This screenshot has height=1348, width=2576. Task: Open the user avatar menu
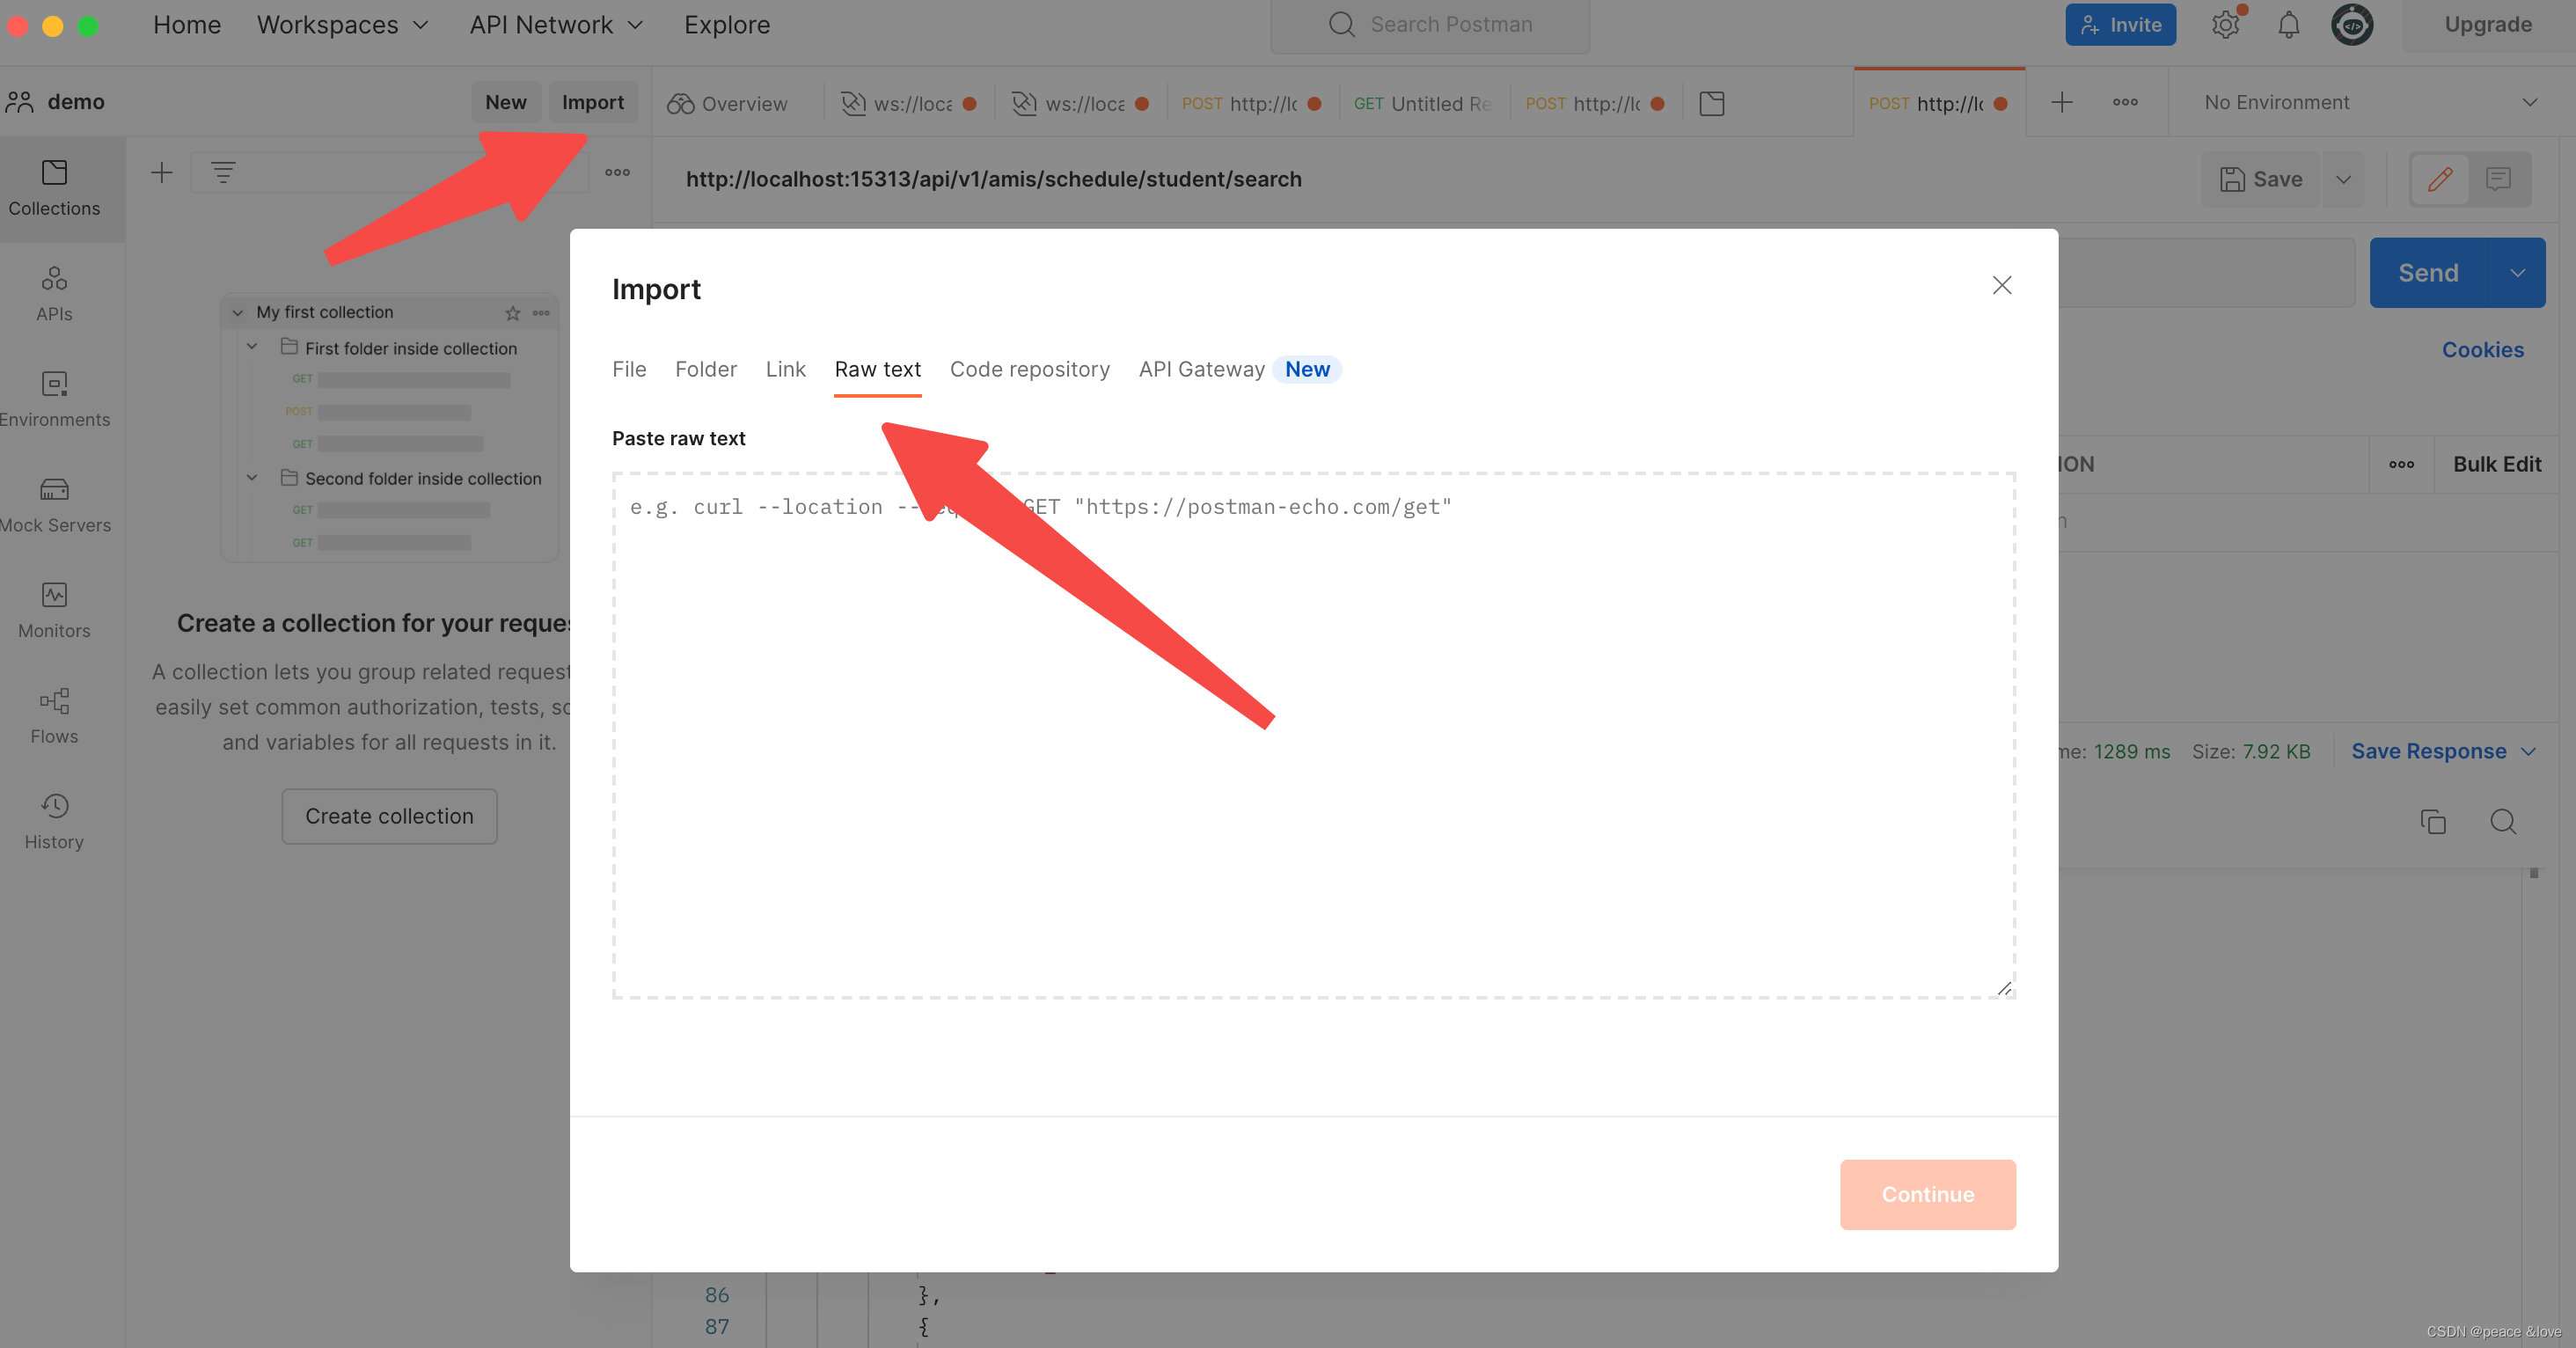2352,24
